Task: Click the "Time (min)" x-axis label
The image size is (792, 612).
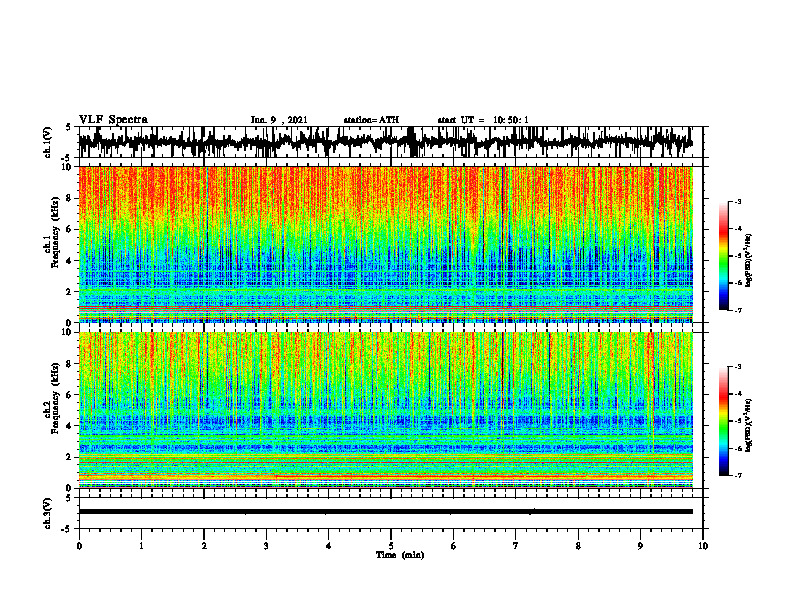Action: pos(400,555)
